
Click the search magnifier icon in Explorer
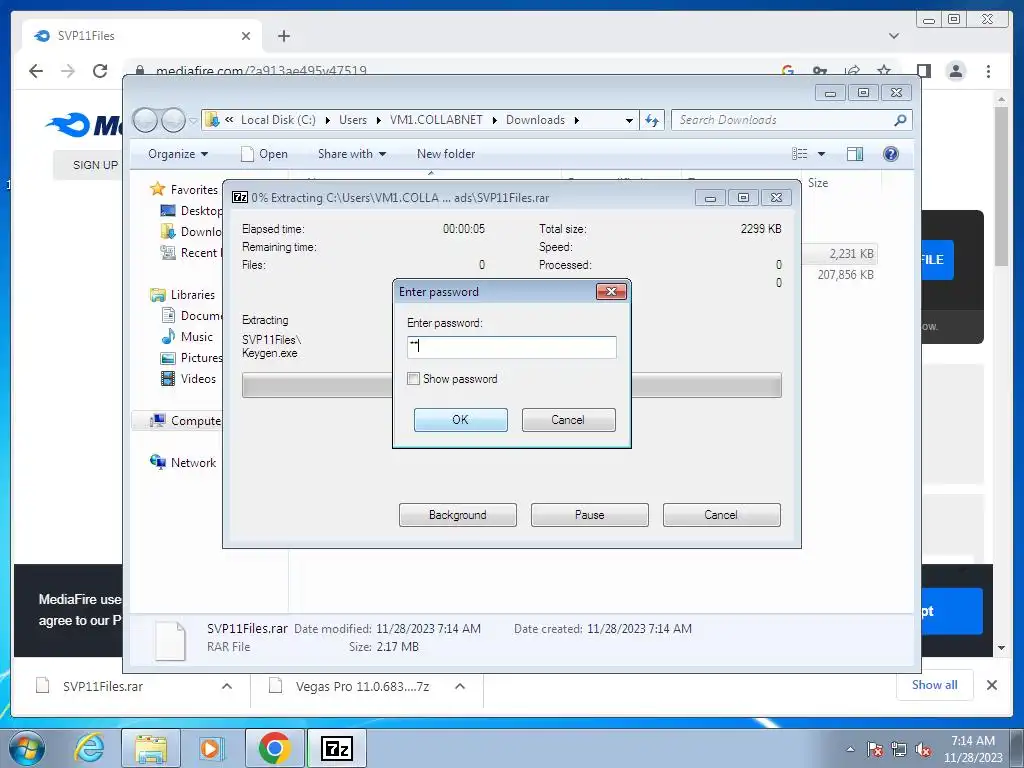(x=901, y=120)
